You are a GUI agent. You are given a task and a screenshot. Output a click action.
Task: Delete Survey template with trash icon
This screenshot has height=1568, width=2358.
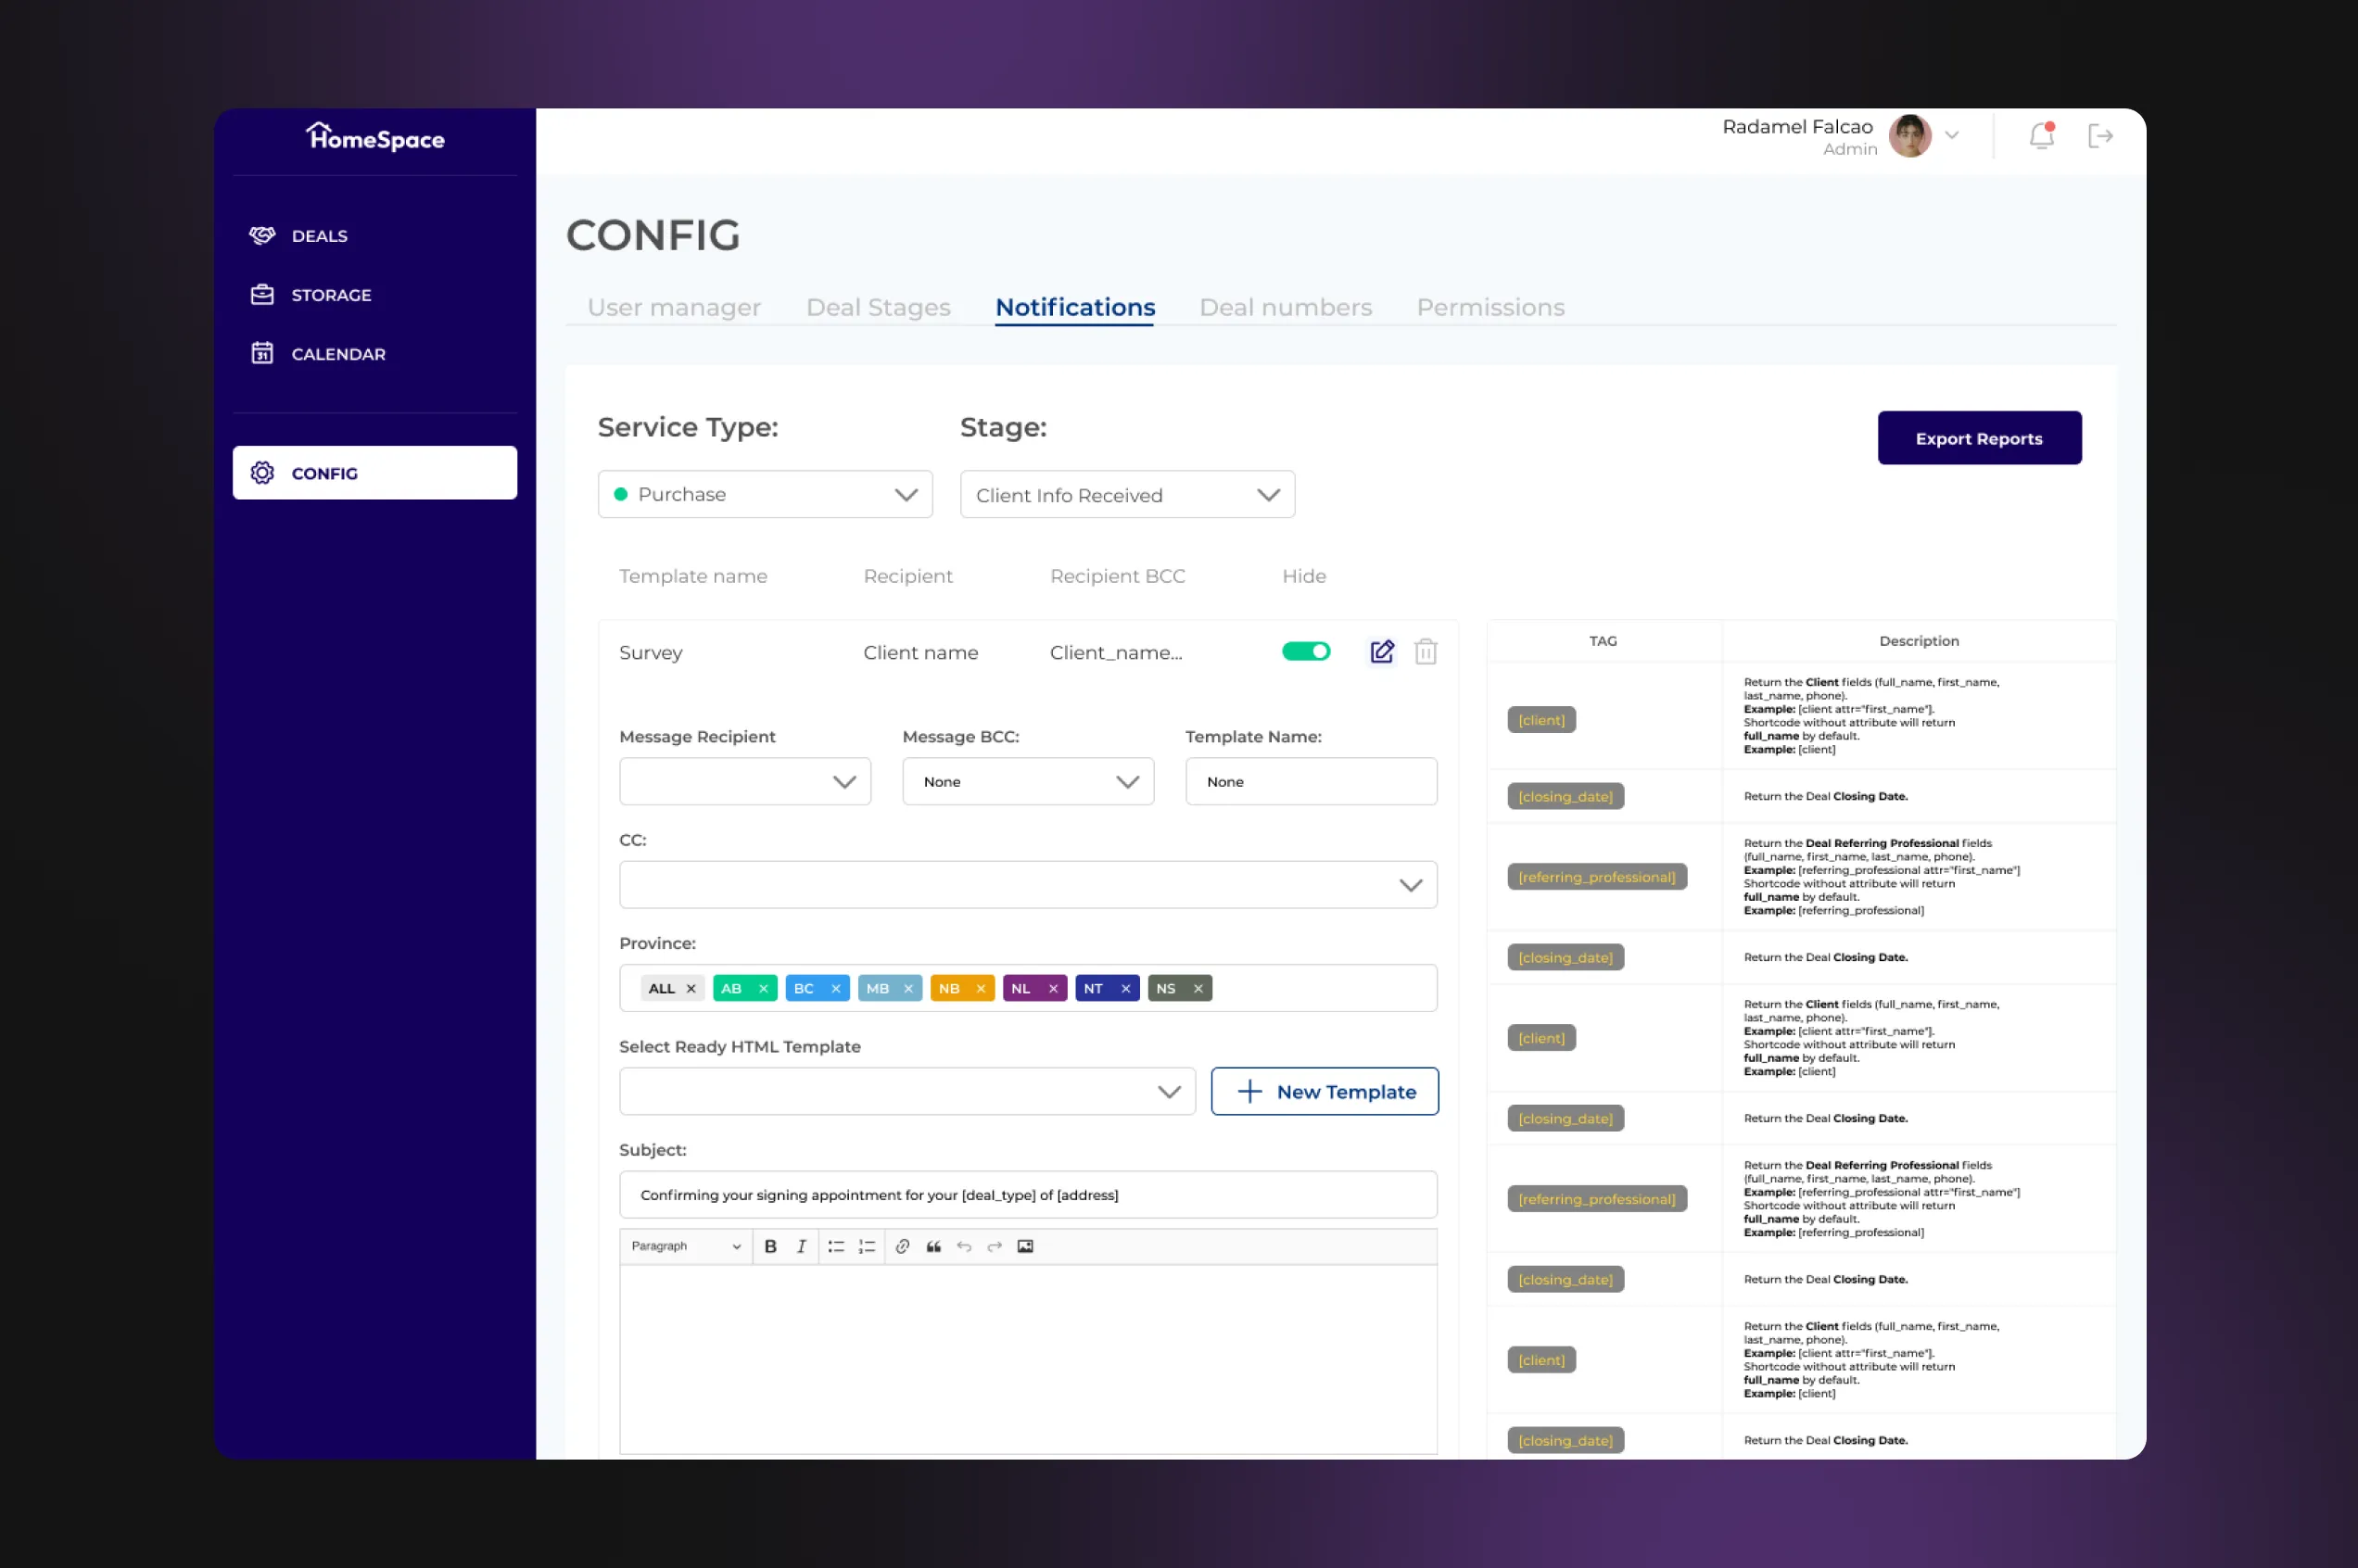click(x=1425, y=652)
